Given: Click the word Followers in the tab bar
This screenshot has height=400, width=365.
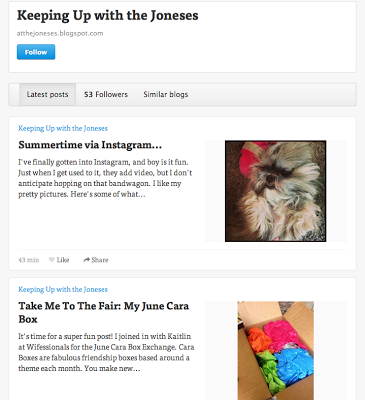Looking at the screenshot, I should [112, 95].
